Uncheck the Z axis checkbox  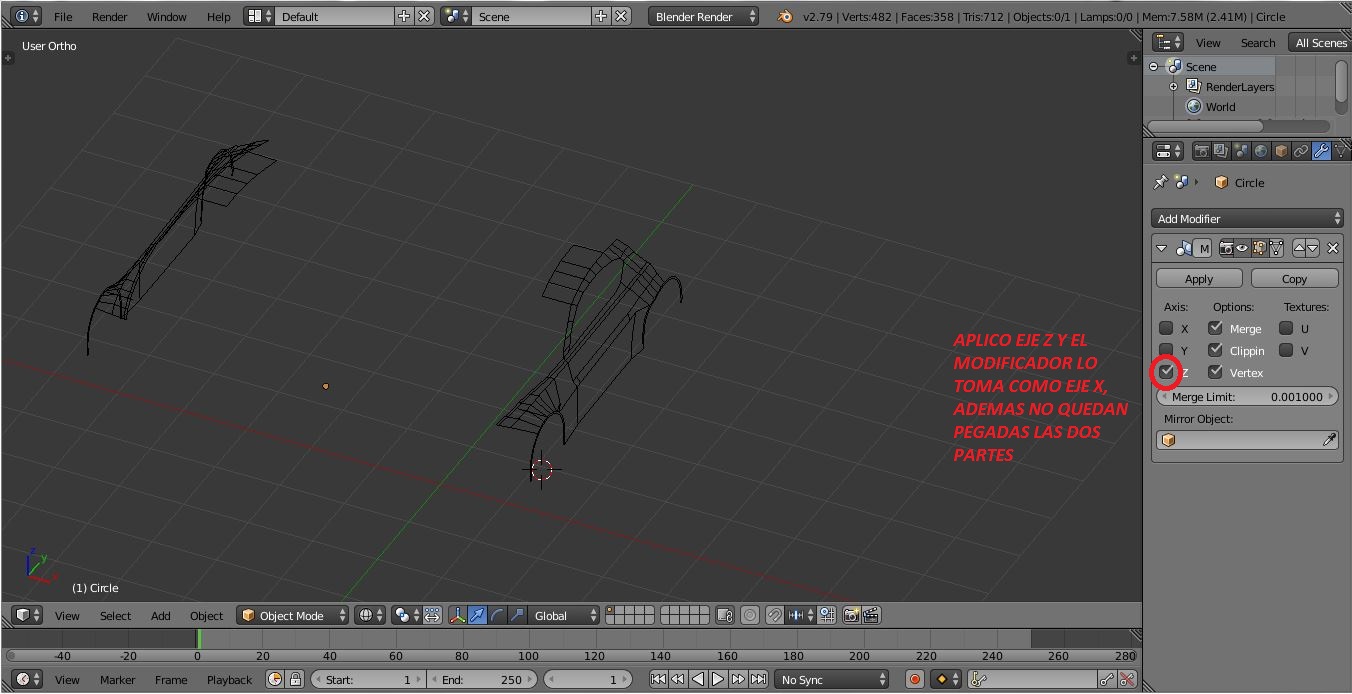(1166, 372)
